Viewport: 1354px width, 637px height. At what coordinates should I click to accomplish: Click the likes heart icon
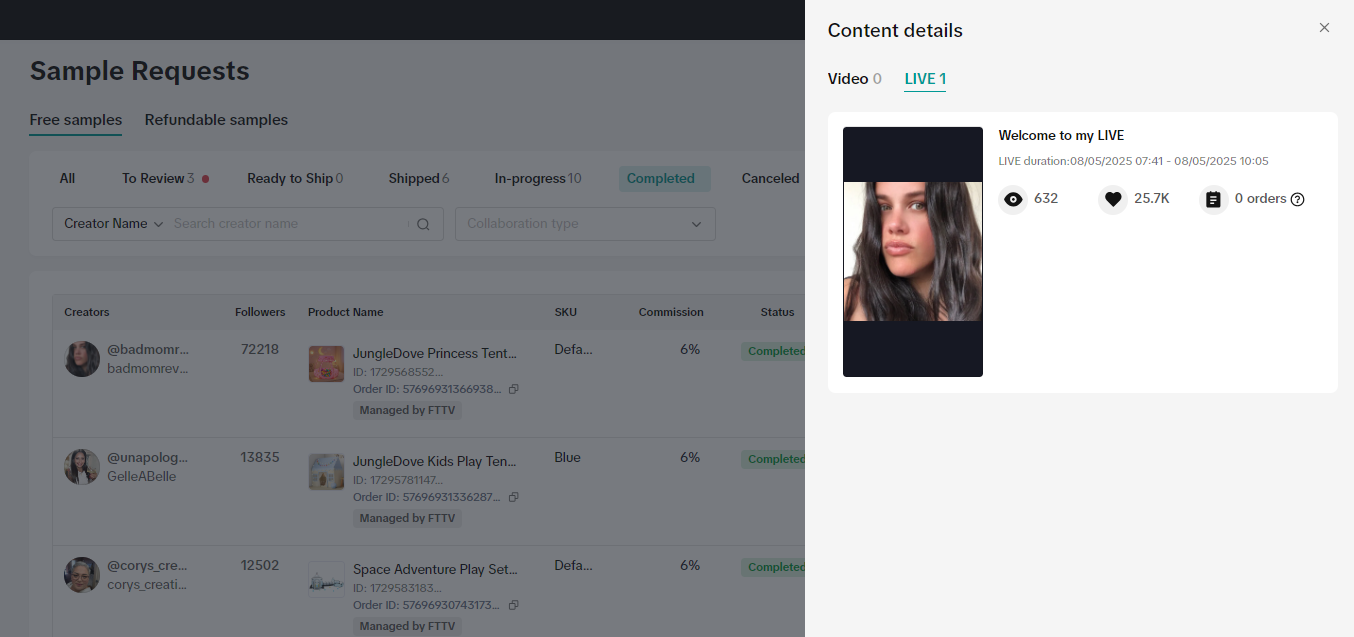point(1113,200)
